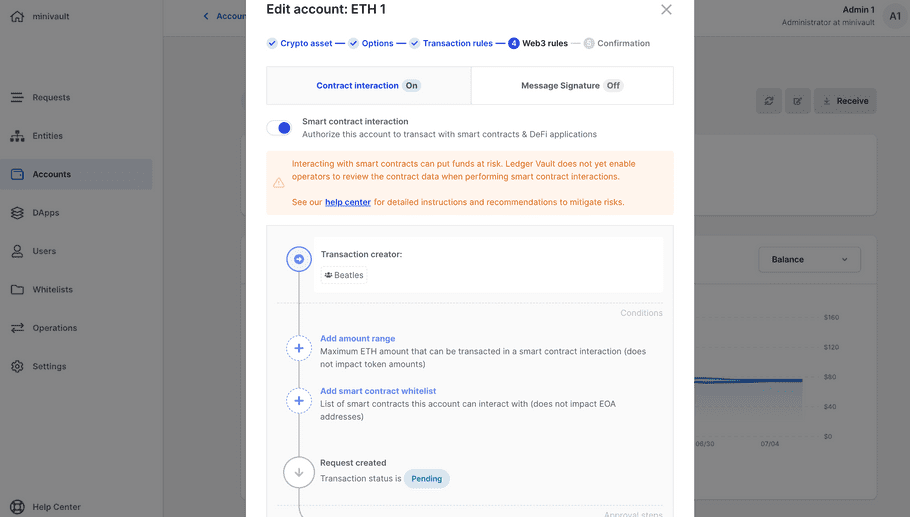910x517 pixels.
Task: Open Entities from the sidebar icon
Action: (x=17, y=136)
